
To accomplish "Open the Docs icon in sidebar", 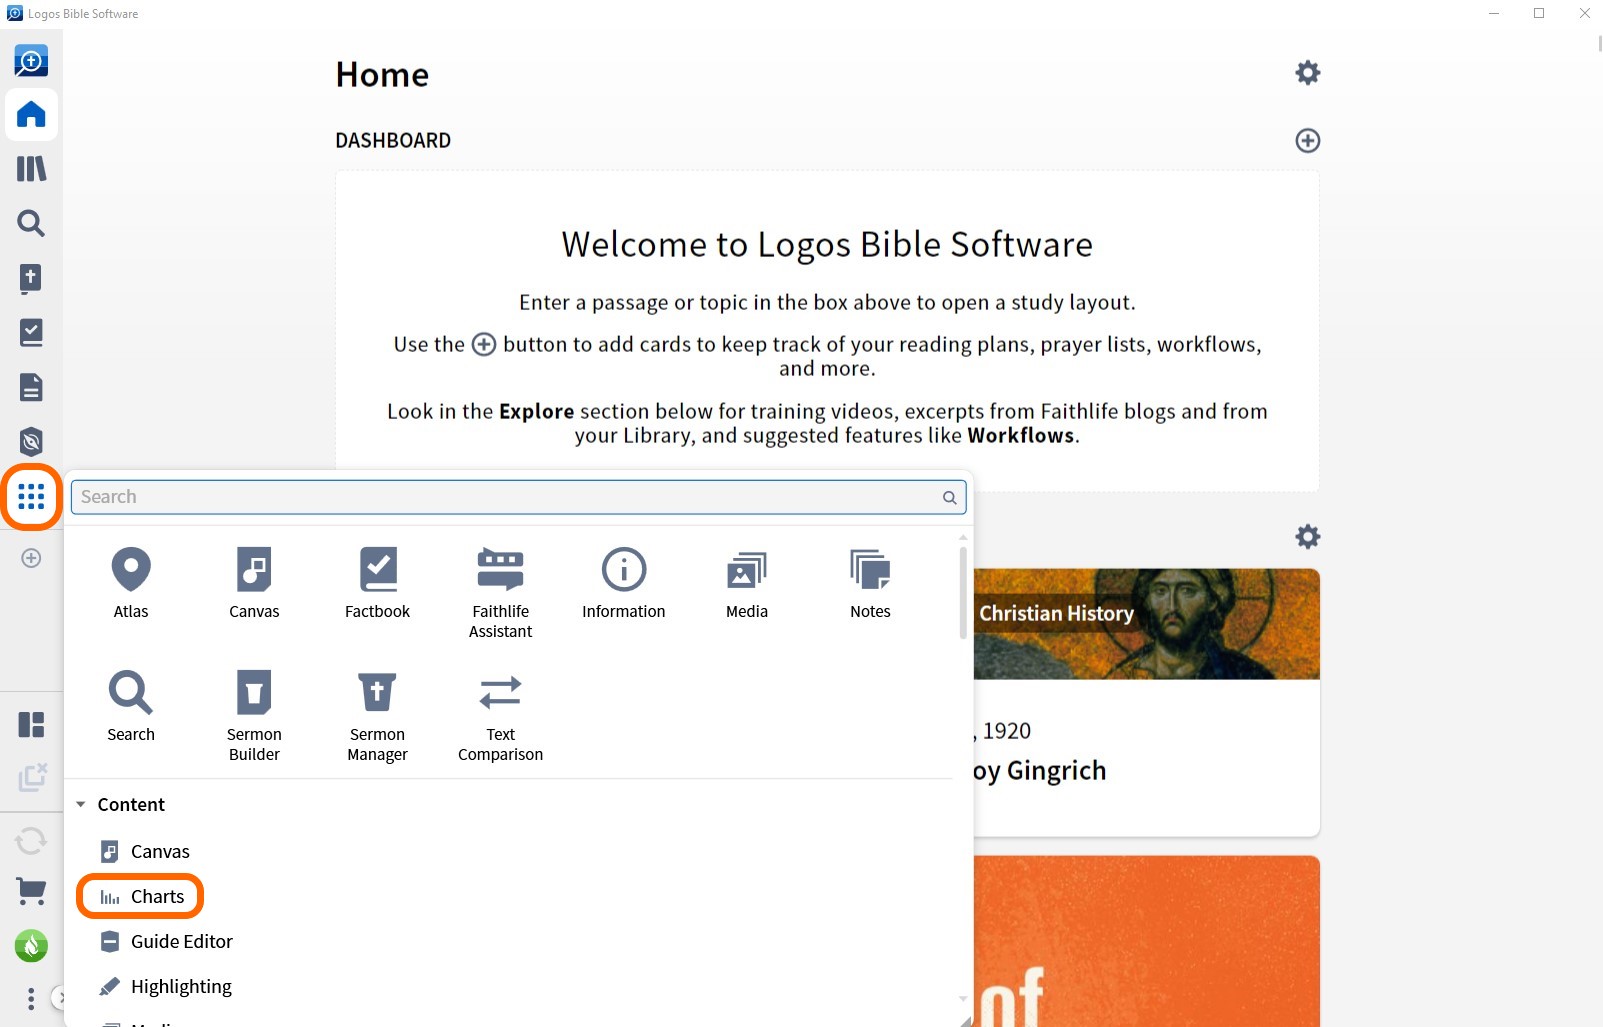I will (x=31, y=387).
